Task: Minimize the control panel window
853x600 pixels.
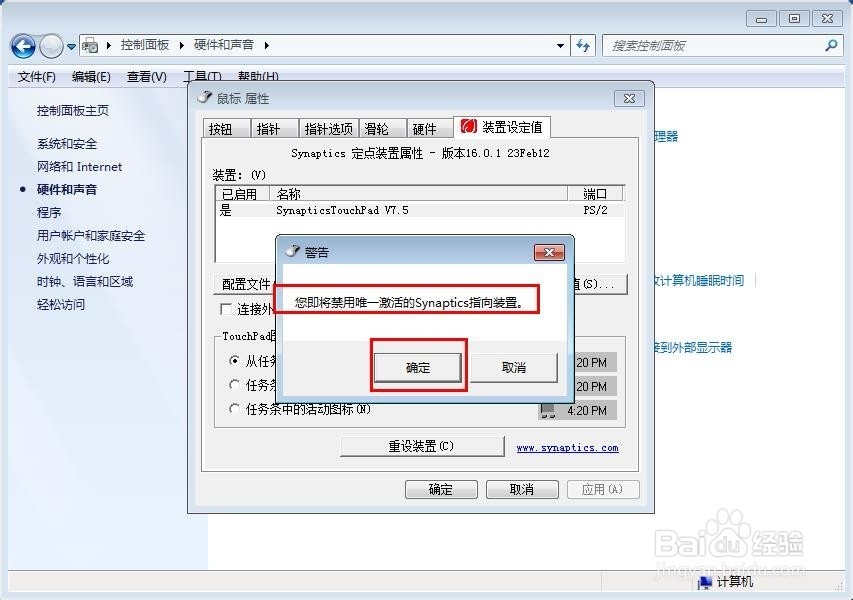Action: point(762,20)
